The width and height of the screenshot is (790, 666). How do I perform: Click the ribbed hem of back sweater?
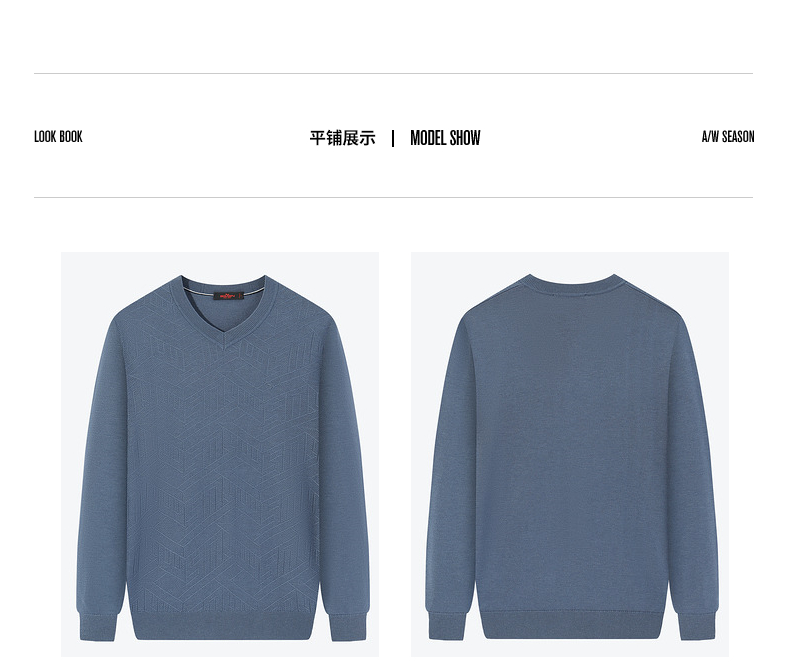[572, 625]
